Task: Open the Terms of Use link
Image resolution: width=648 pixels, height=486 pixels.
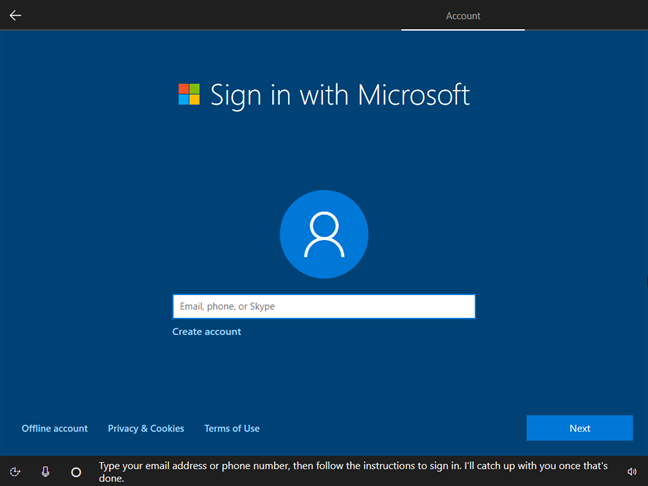Action: pos(232,428)
